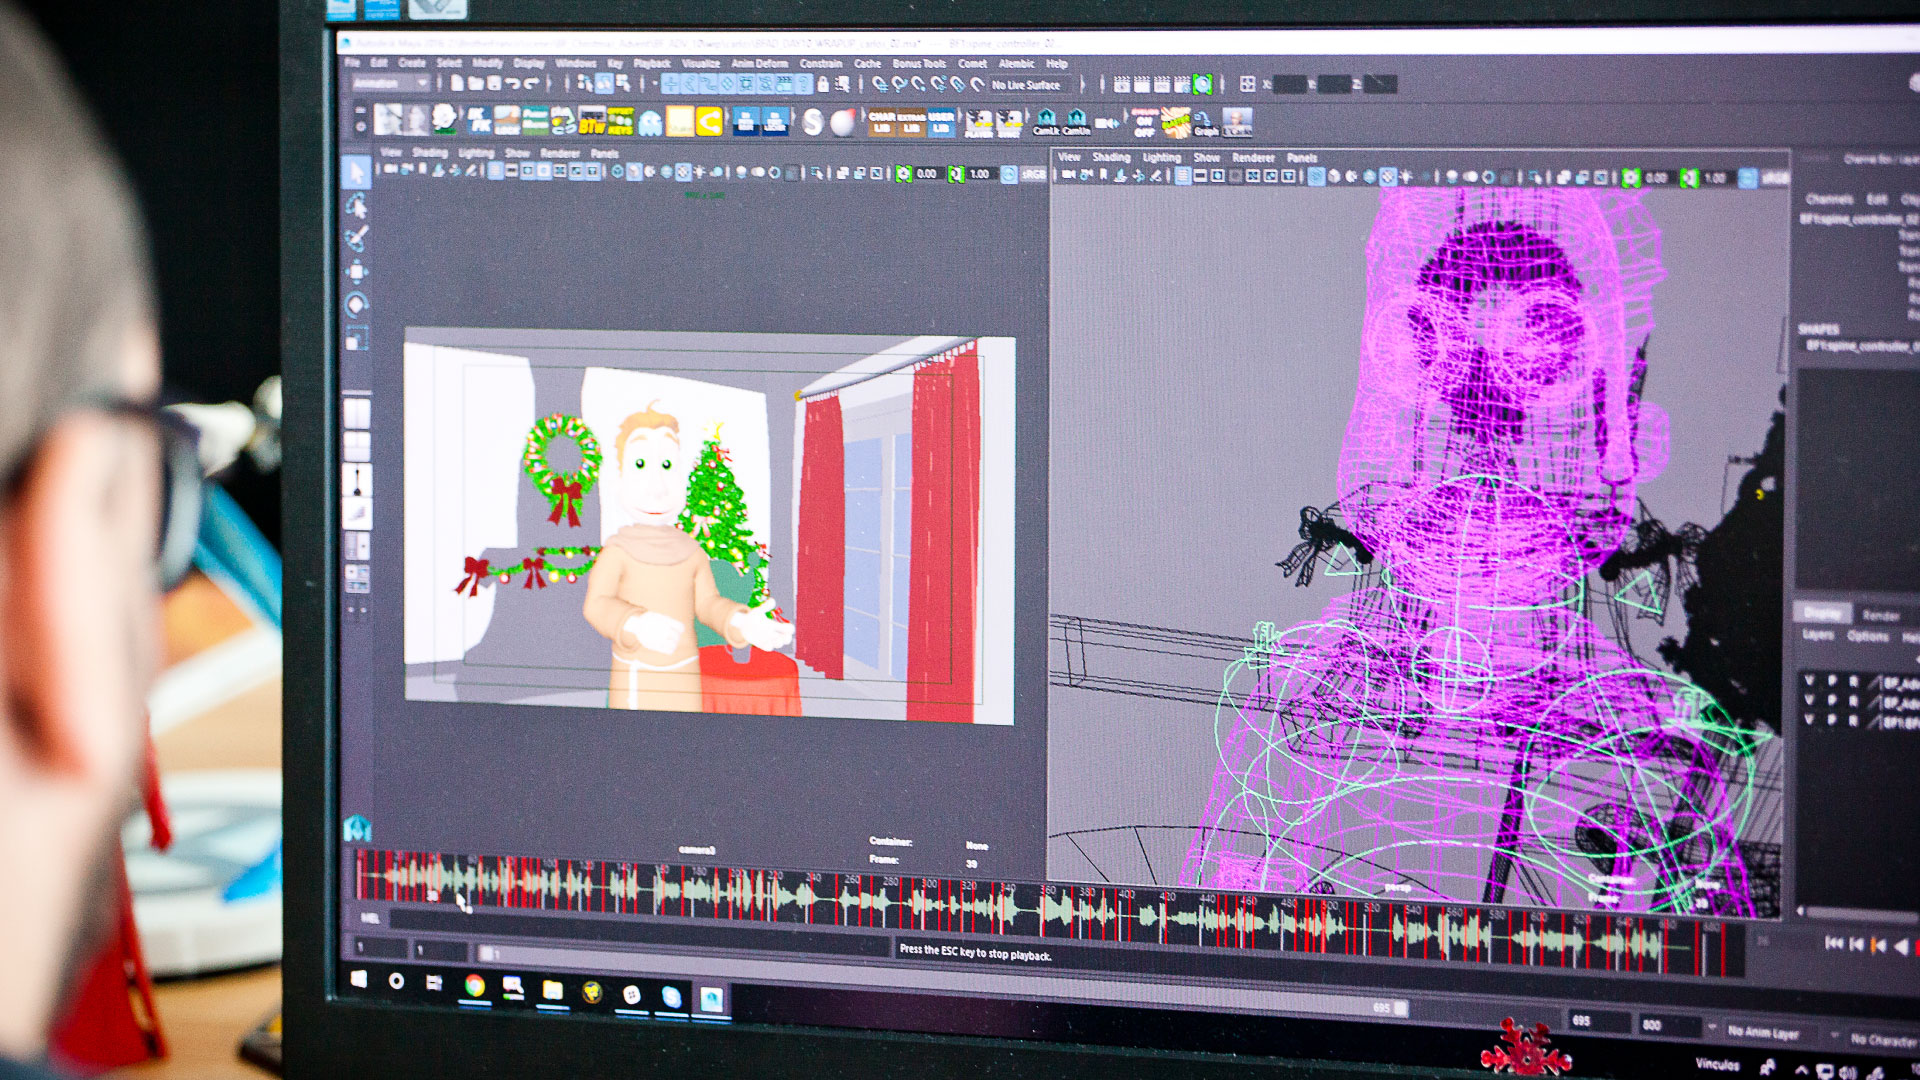Click the CamUn shelf icon
The height and width of the screenshot is (1080, 1920).
tap(1076, 122)
